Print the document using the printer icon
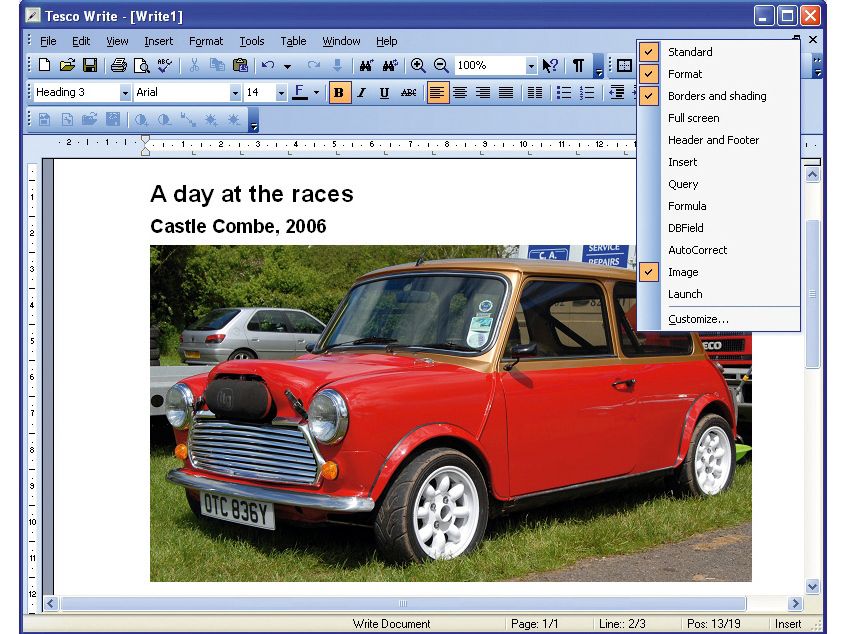The height and width of the screenshot is (634, 846). 118,65
